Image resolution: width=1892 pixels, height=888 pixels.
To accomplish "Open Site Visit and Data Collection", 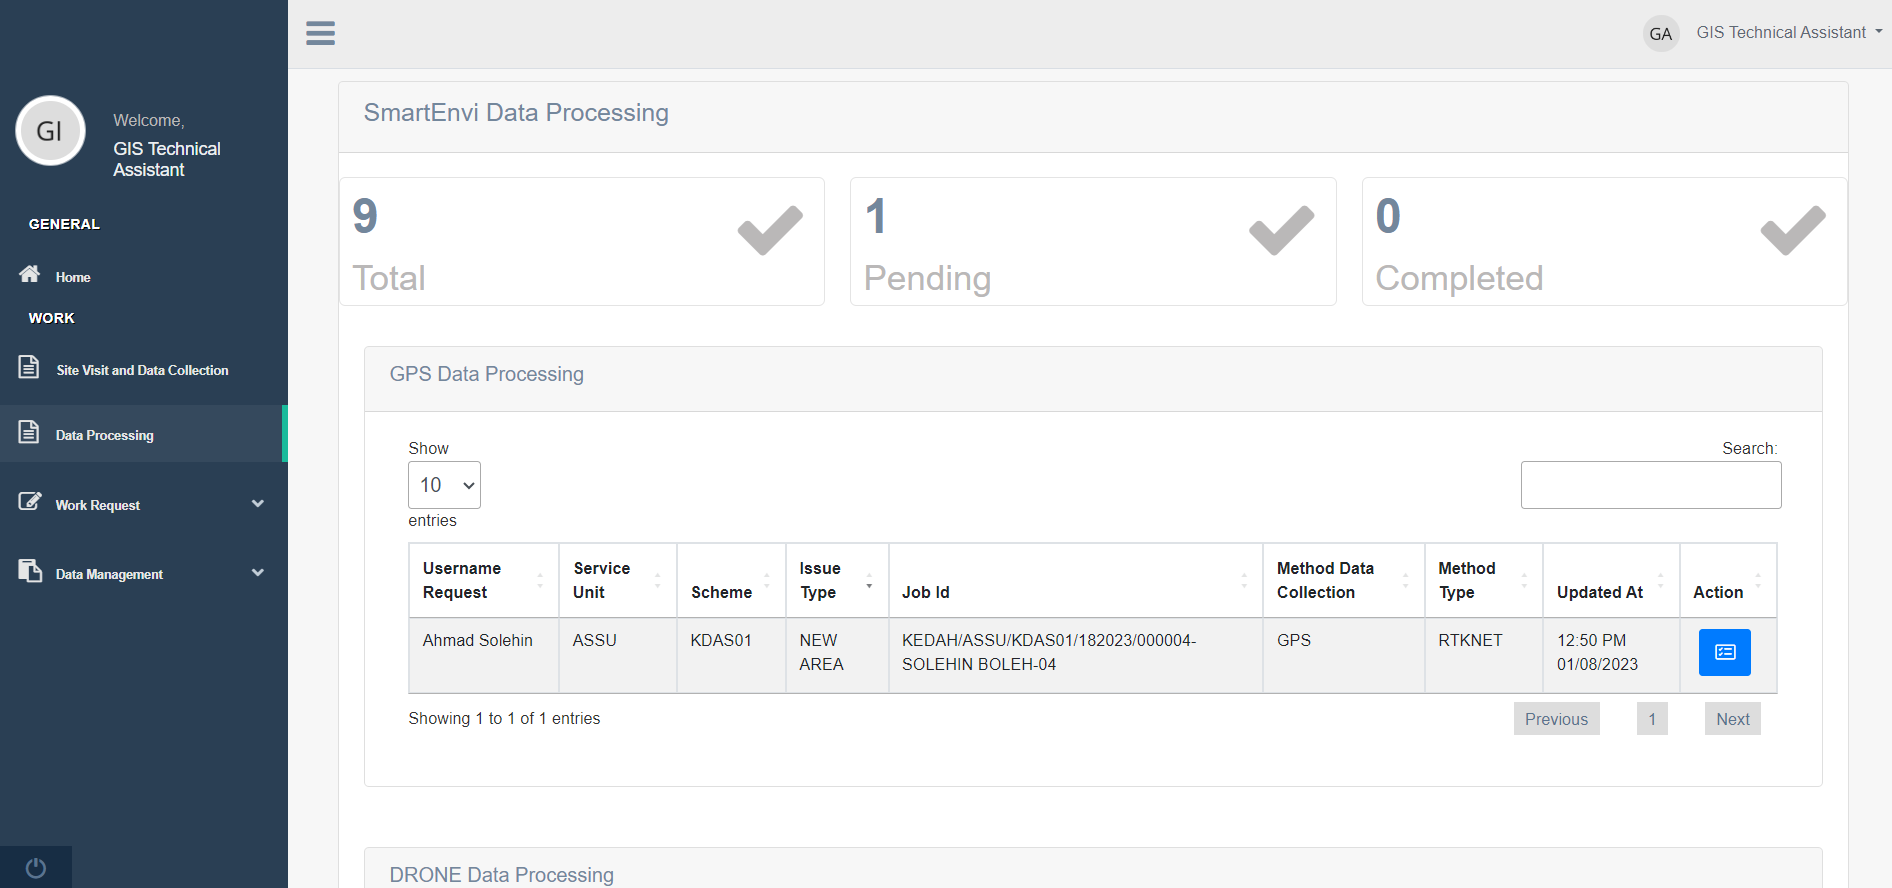I will click(142, 370).
